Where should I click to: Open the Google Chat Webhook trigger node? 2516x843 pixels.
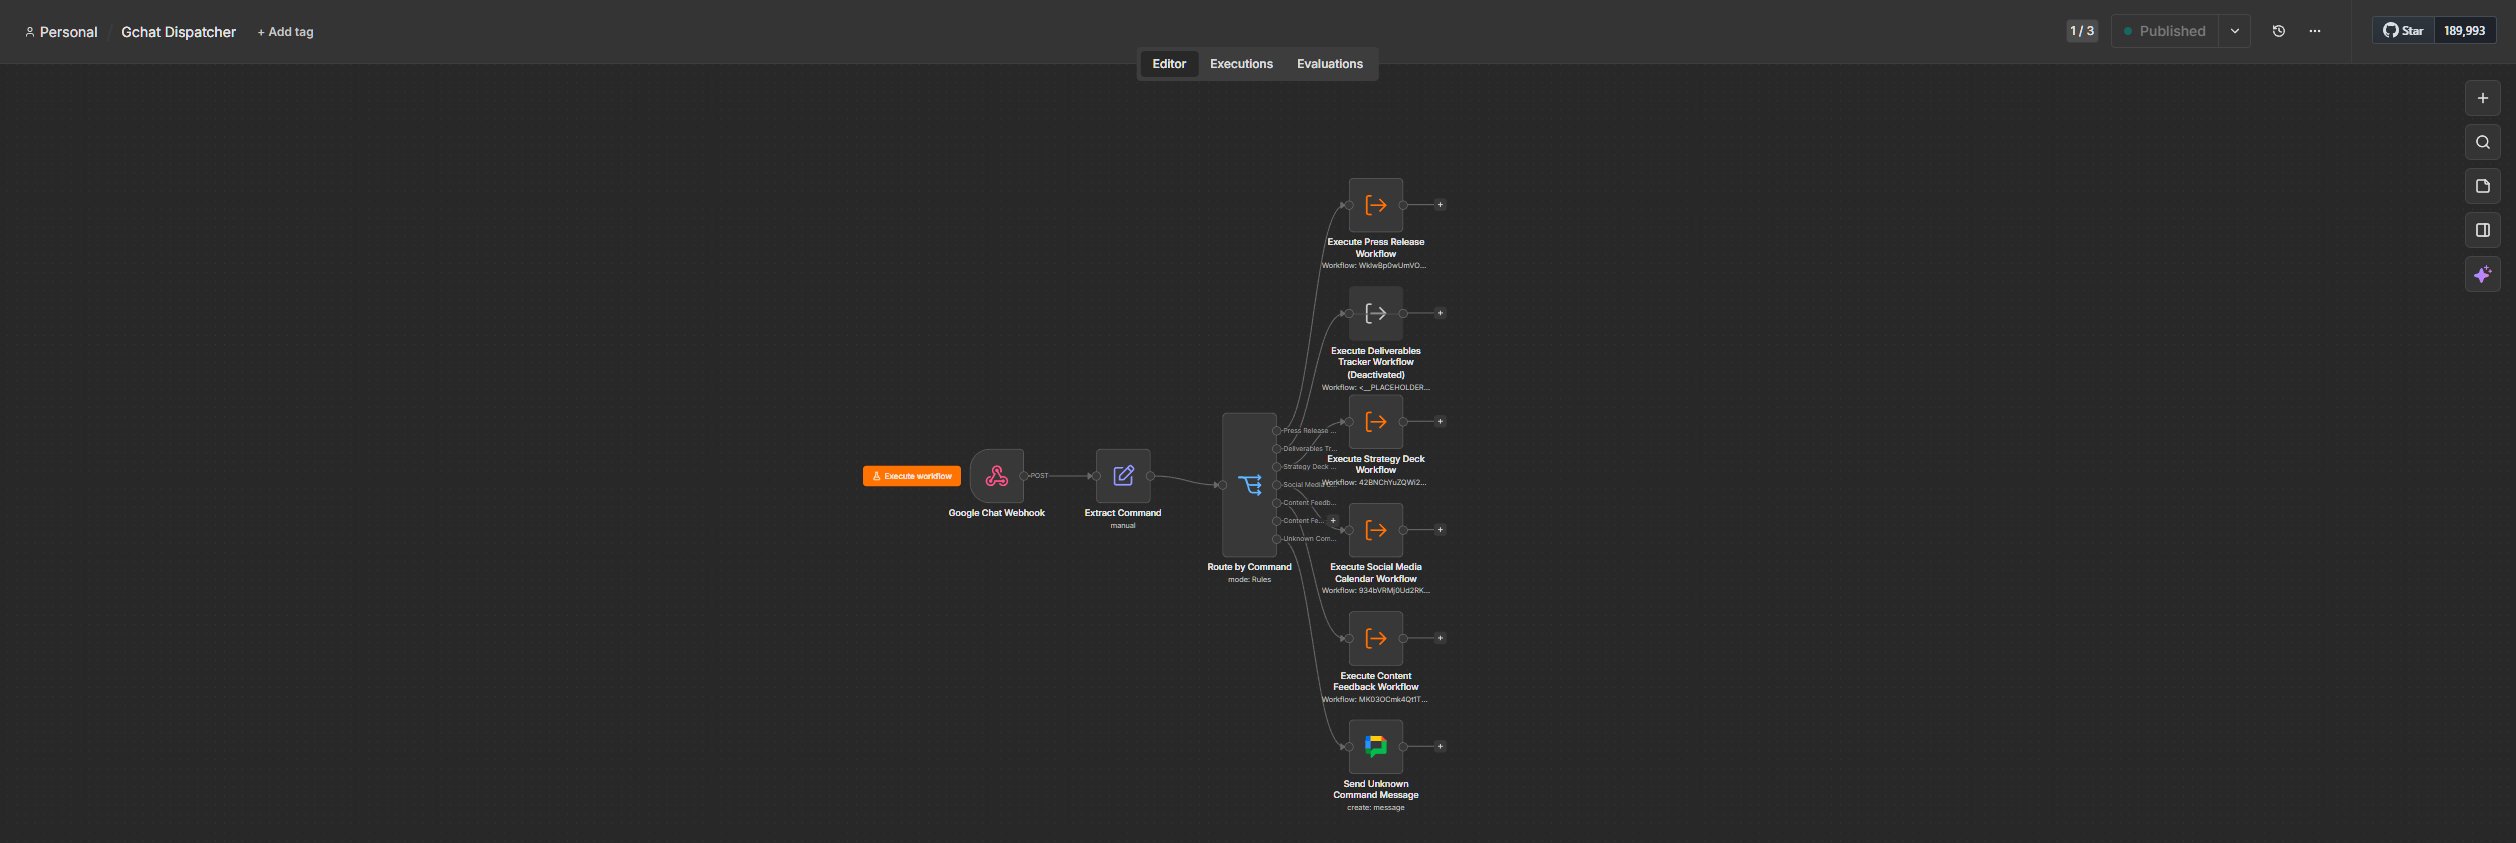(x=996, y=476)
